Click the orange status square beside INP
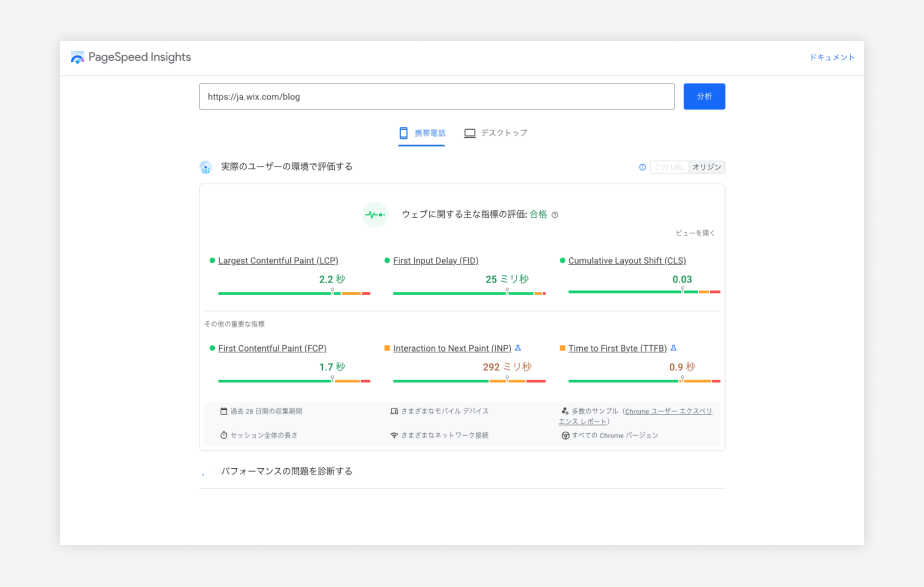The width and height of the screenshot is (924, 587). tap(387, 348)
